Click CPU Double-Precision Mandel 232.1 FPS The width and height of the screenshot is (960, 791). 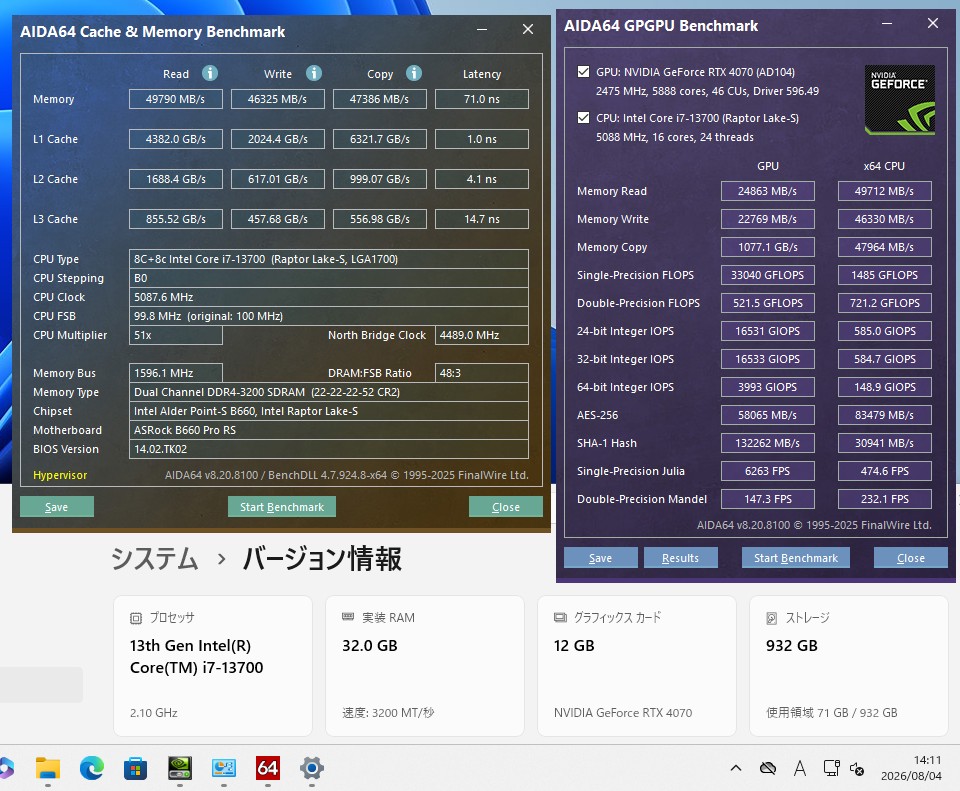(885, 499)
